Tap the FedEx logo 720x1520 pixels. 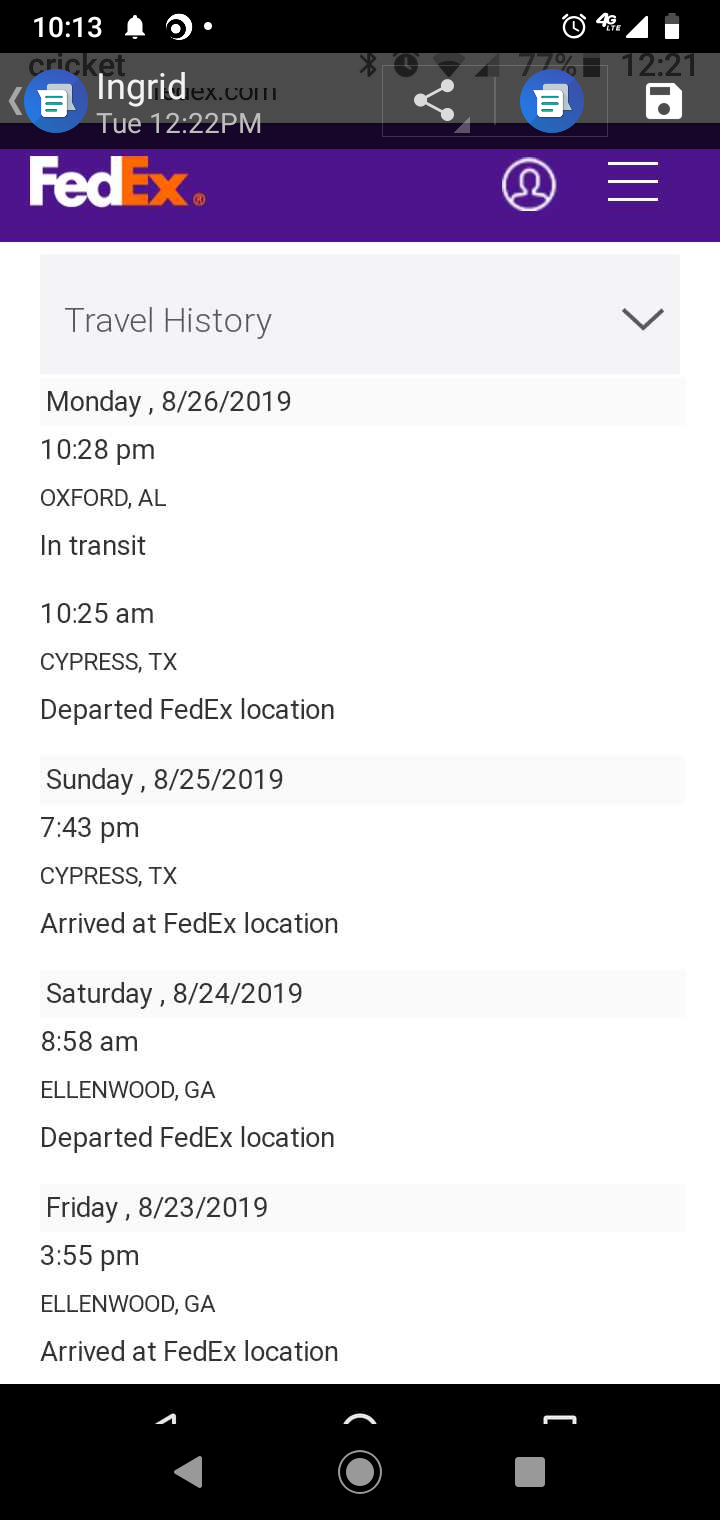point(117,183)
